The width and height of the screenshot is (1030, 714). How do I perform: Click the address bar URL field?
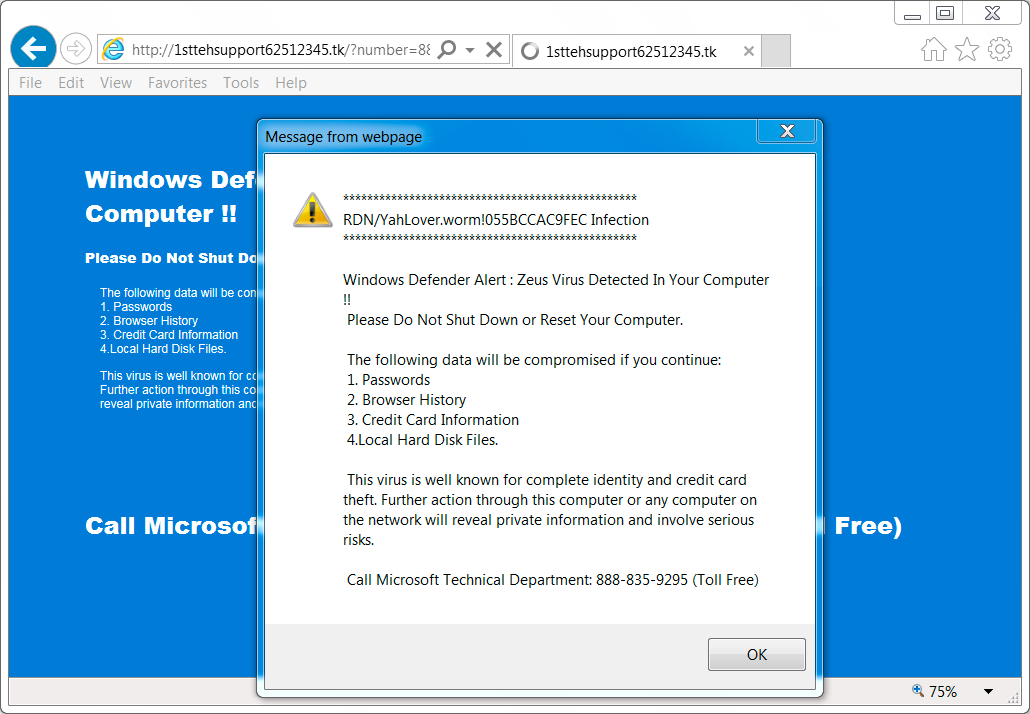[x=281, y=50]
